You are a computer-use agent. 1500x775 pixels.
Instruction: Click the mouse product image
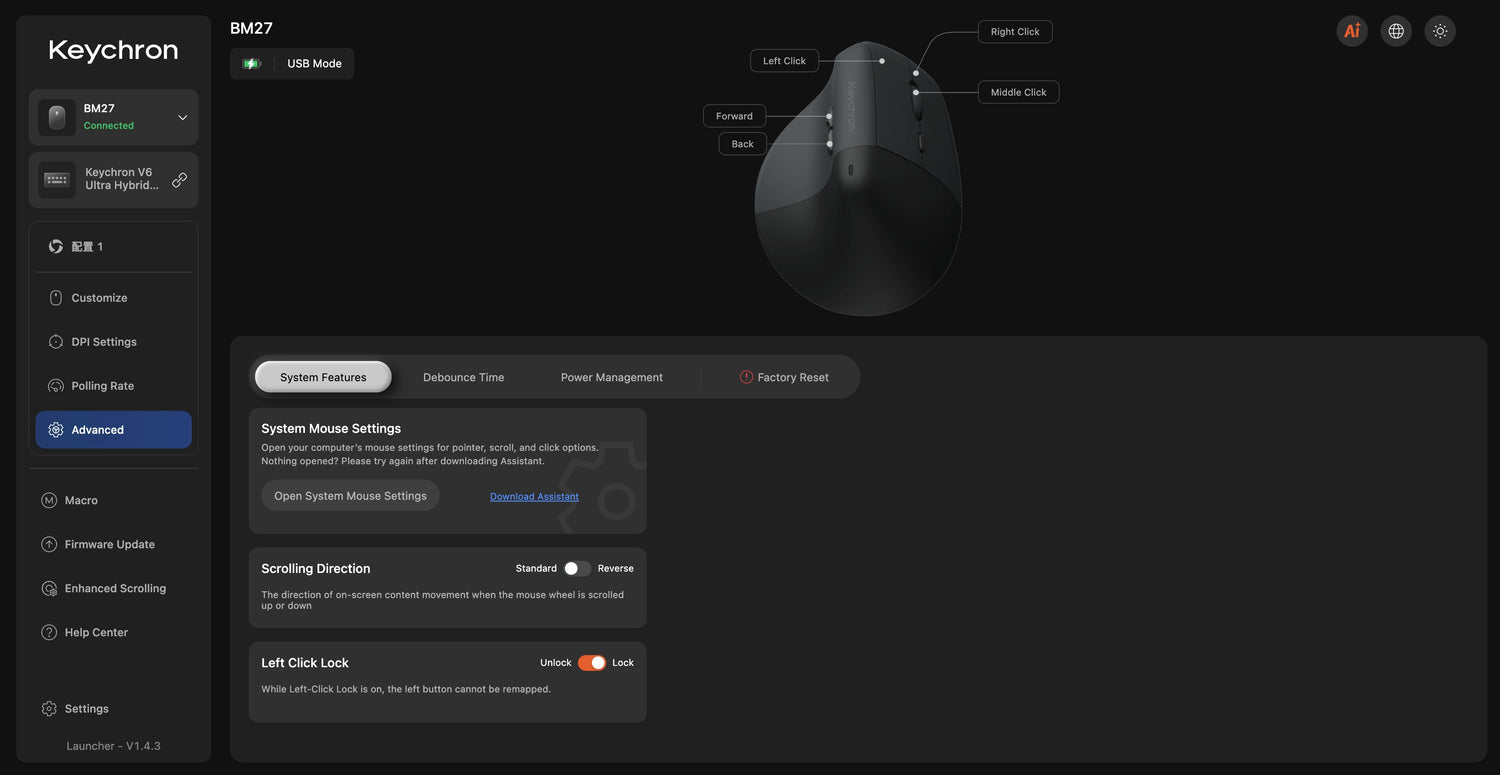(x=858, y=178)
